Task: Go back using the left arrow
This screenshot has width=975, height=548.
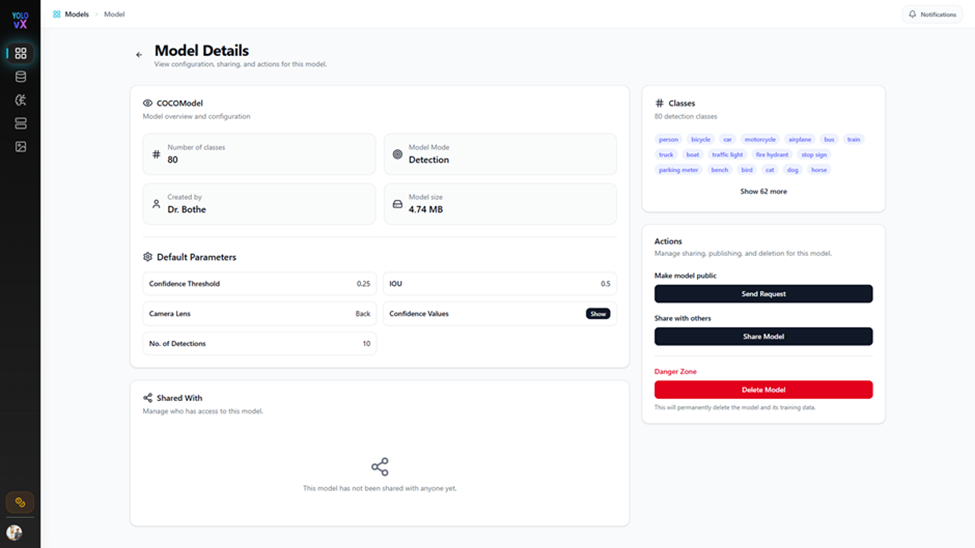Action: point(139,55)
